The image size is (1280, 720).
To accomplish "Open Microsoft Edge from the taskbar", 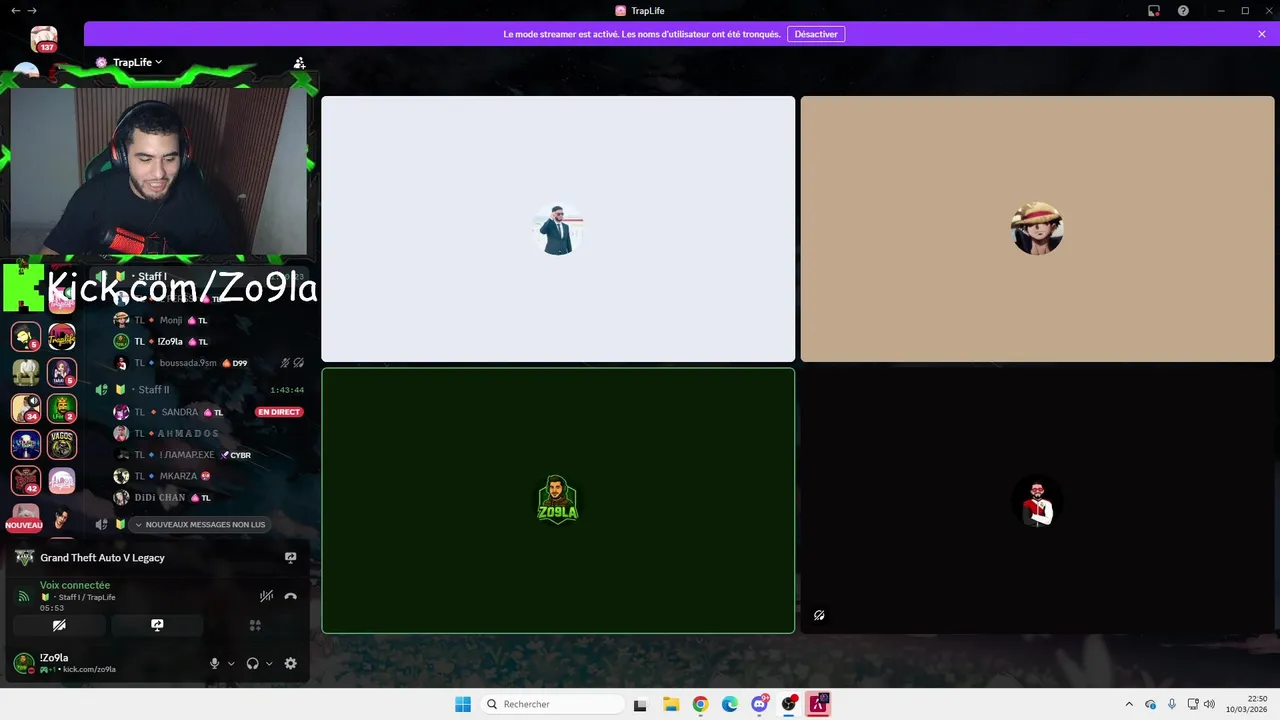I will pos(730,704).
